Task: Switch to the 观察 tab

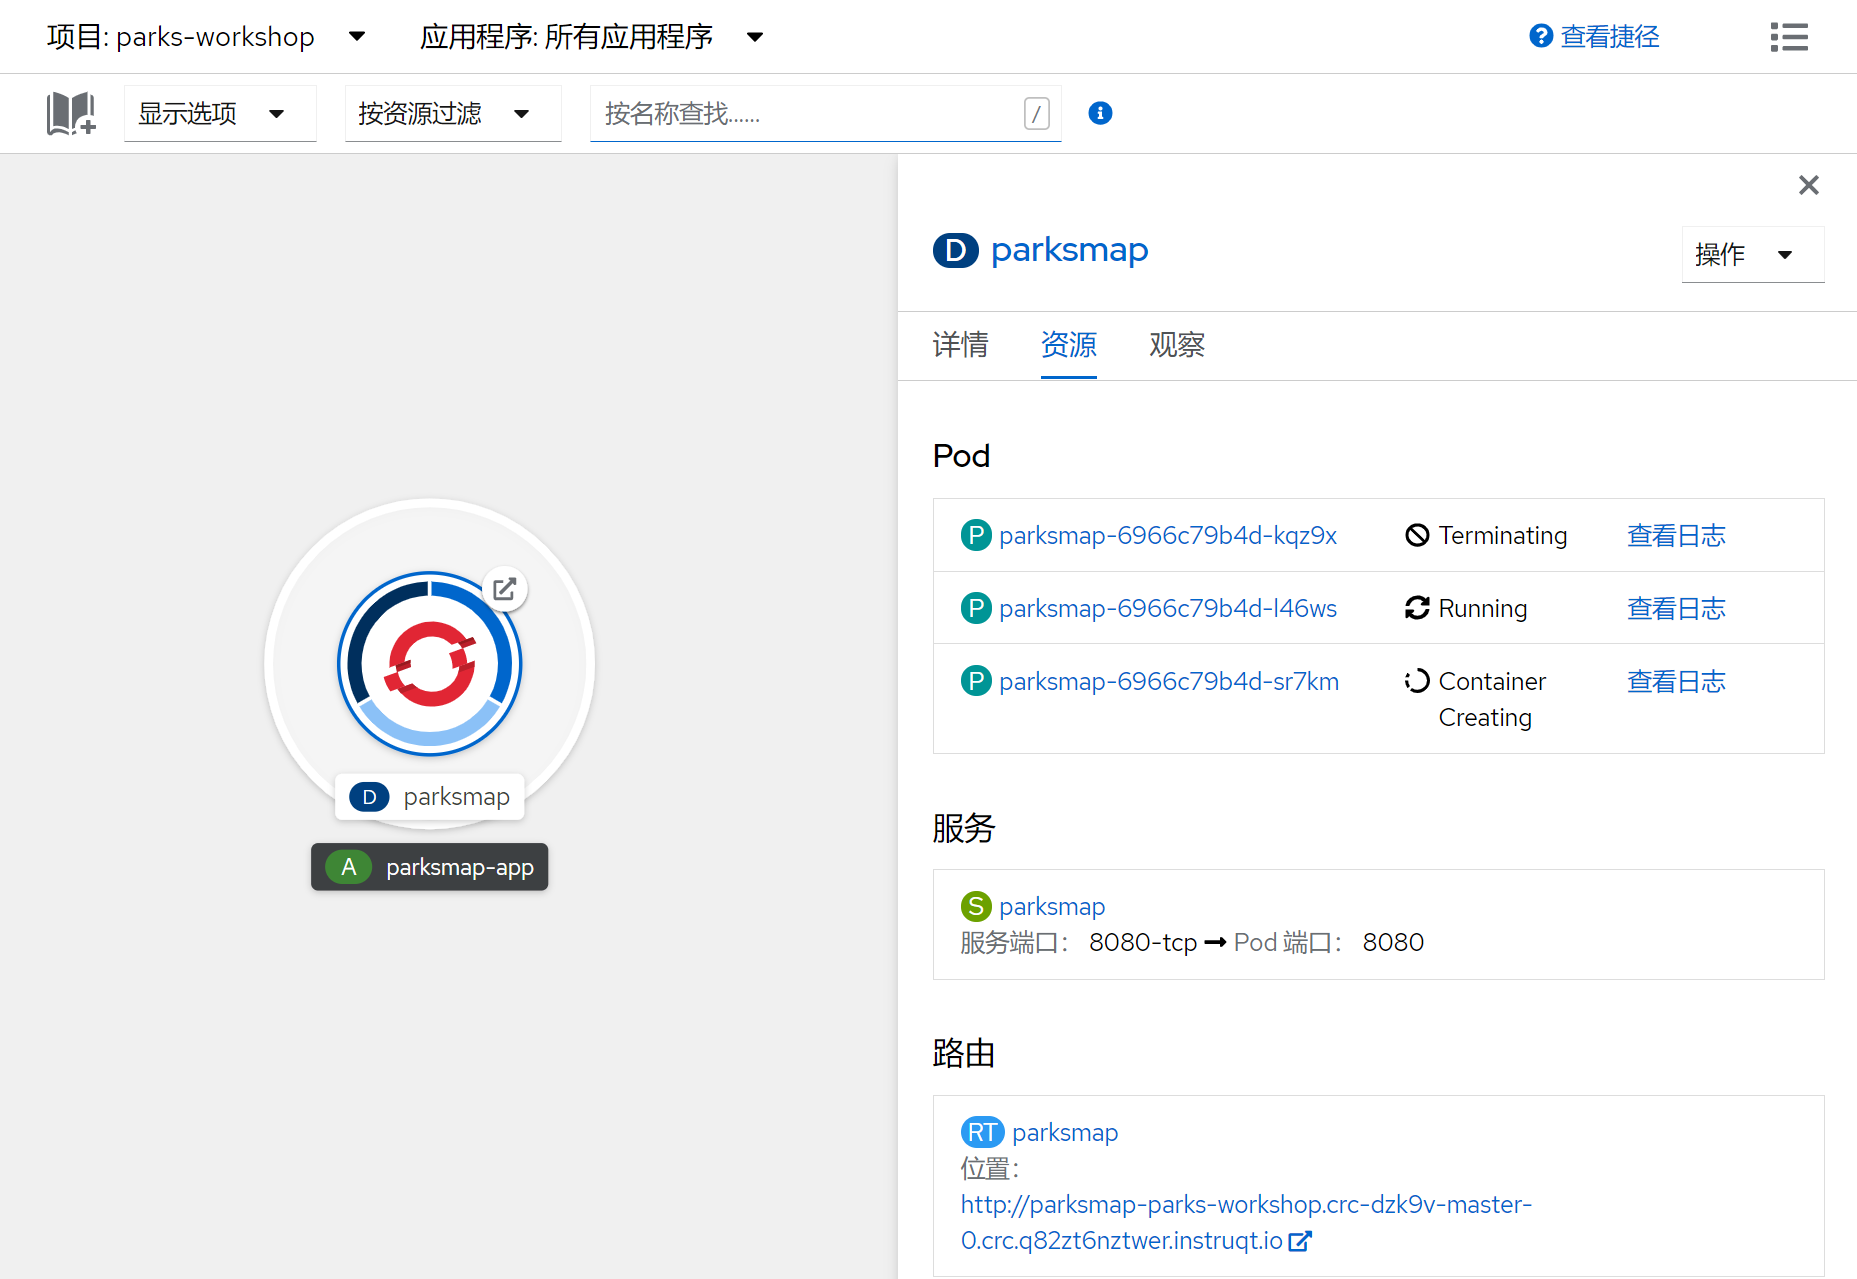Action: pyautogui.click(x=1176, y=345)
